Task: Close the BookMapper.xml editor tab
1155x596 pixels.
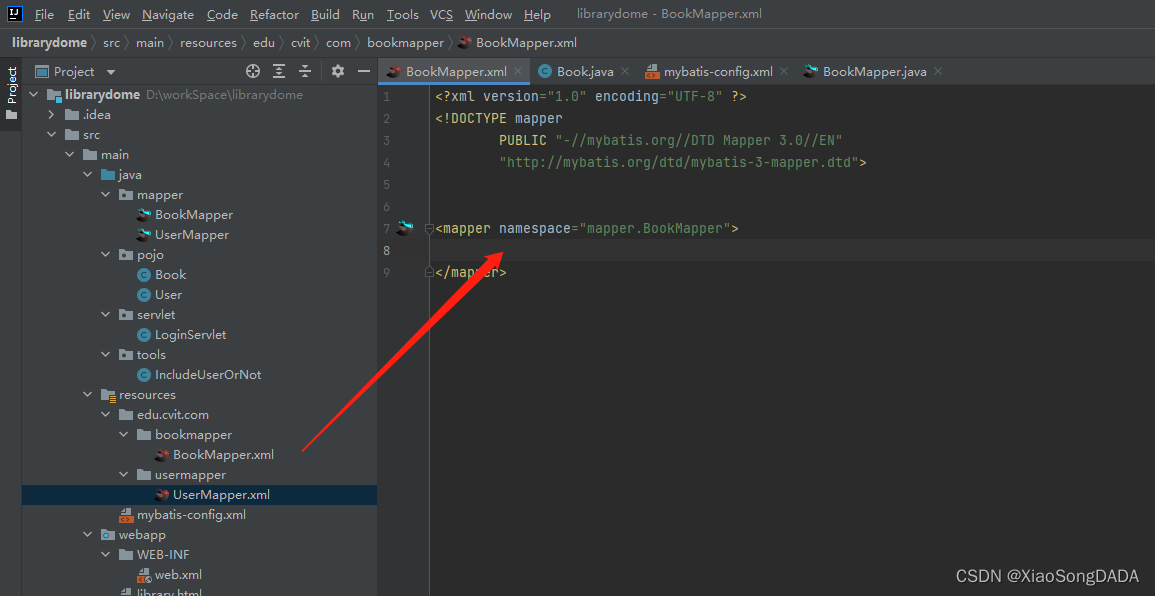Action: [518, 71]
